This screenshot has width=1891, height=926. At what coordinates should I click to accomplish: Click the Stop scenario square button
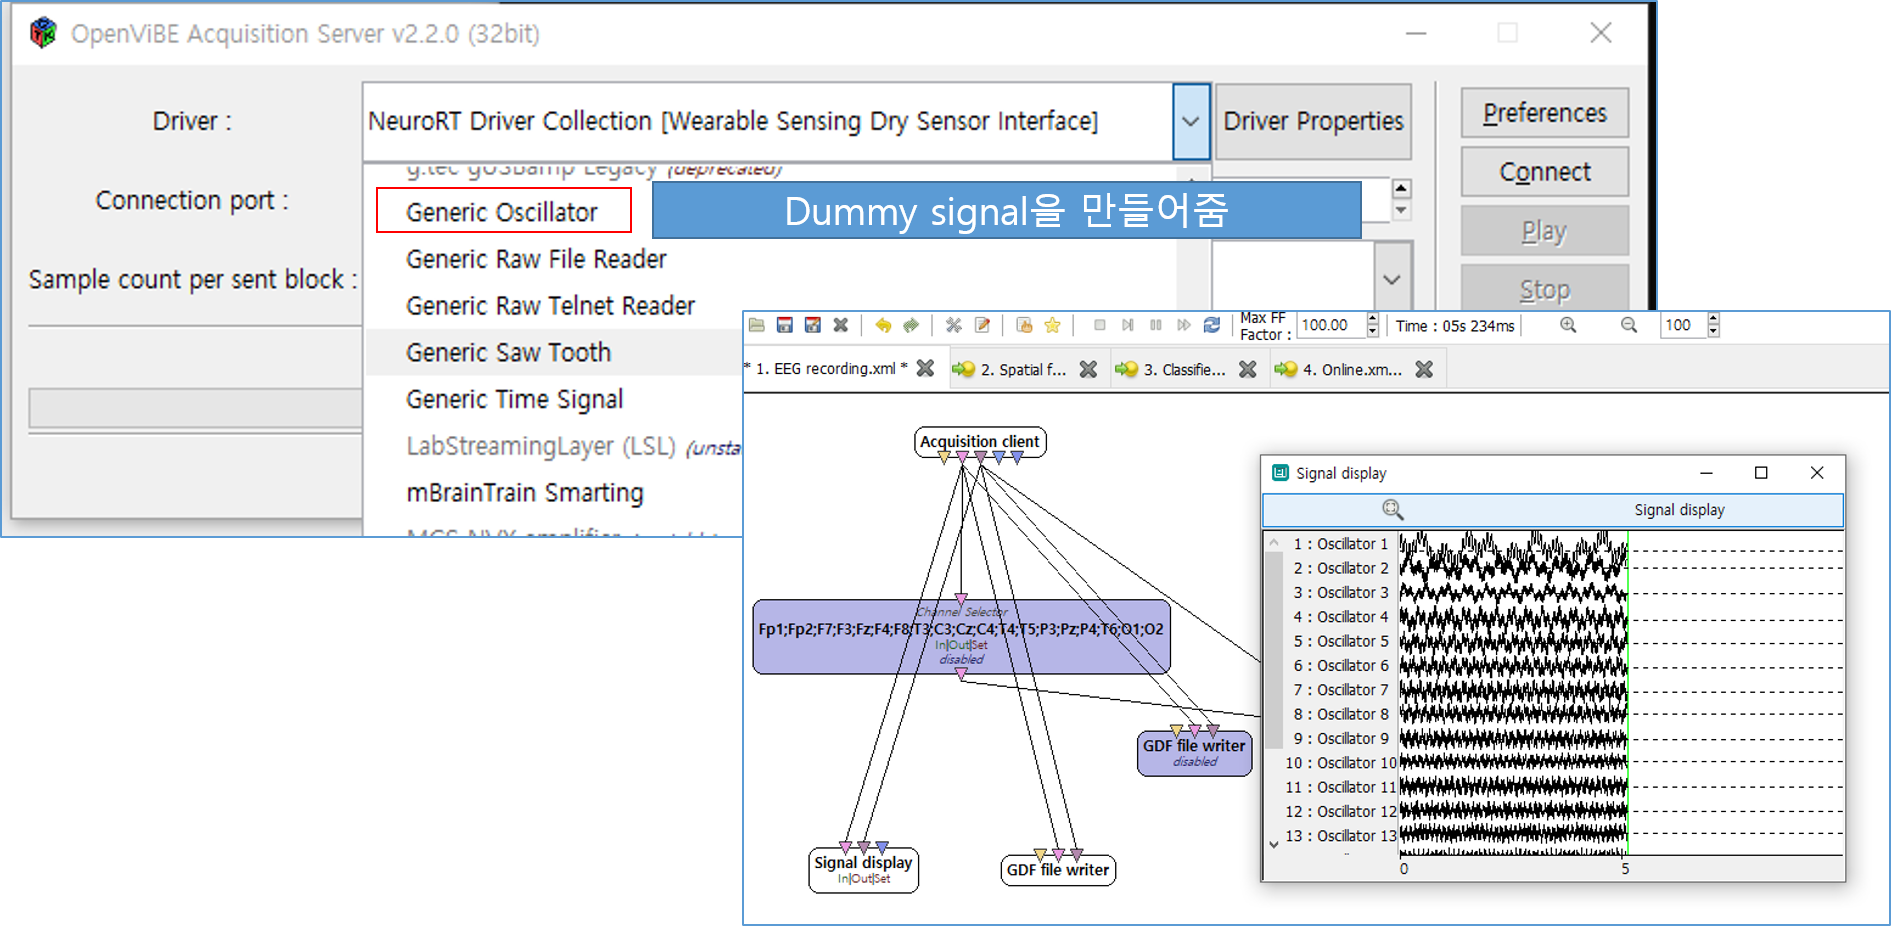[x=1100, y=325]
